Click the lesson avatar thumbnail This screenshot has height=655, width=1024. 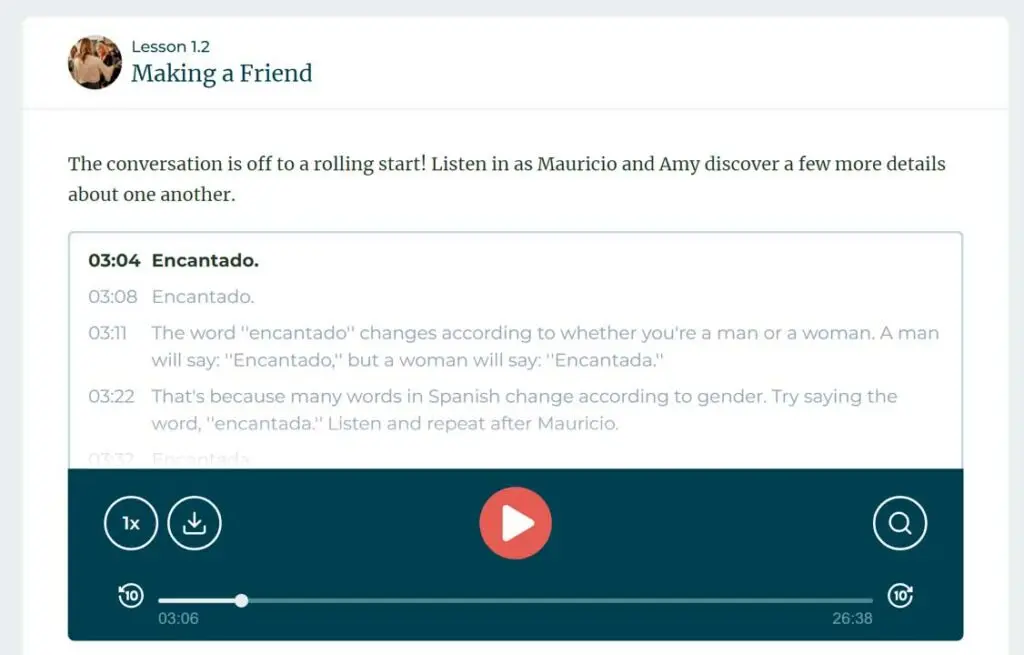(95, 62)
